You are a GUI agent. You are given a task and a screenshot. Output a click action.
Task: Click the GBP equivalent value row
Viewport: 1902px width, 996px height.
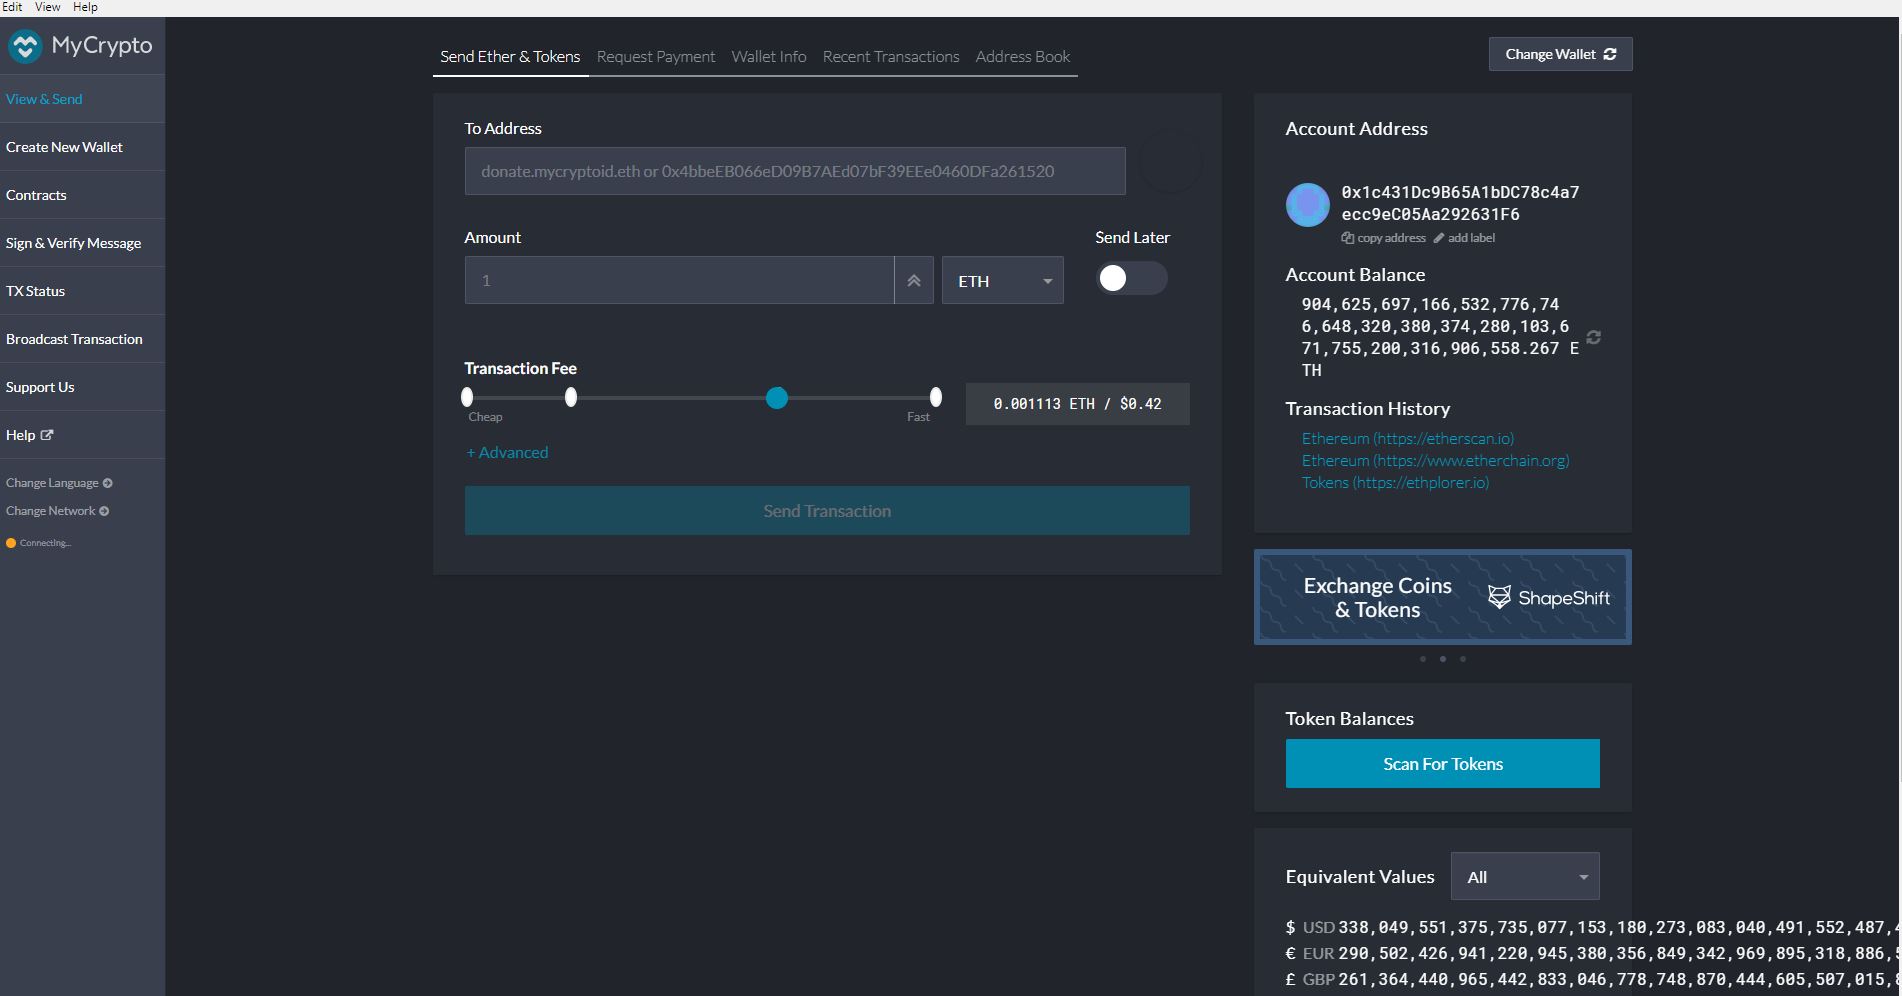[1594, 980]
